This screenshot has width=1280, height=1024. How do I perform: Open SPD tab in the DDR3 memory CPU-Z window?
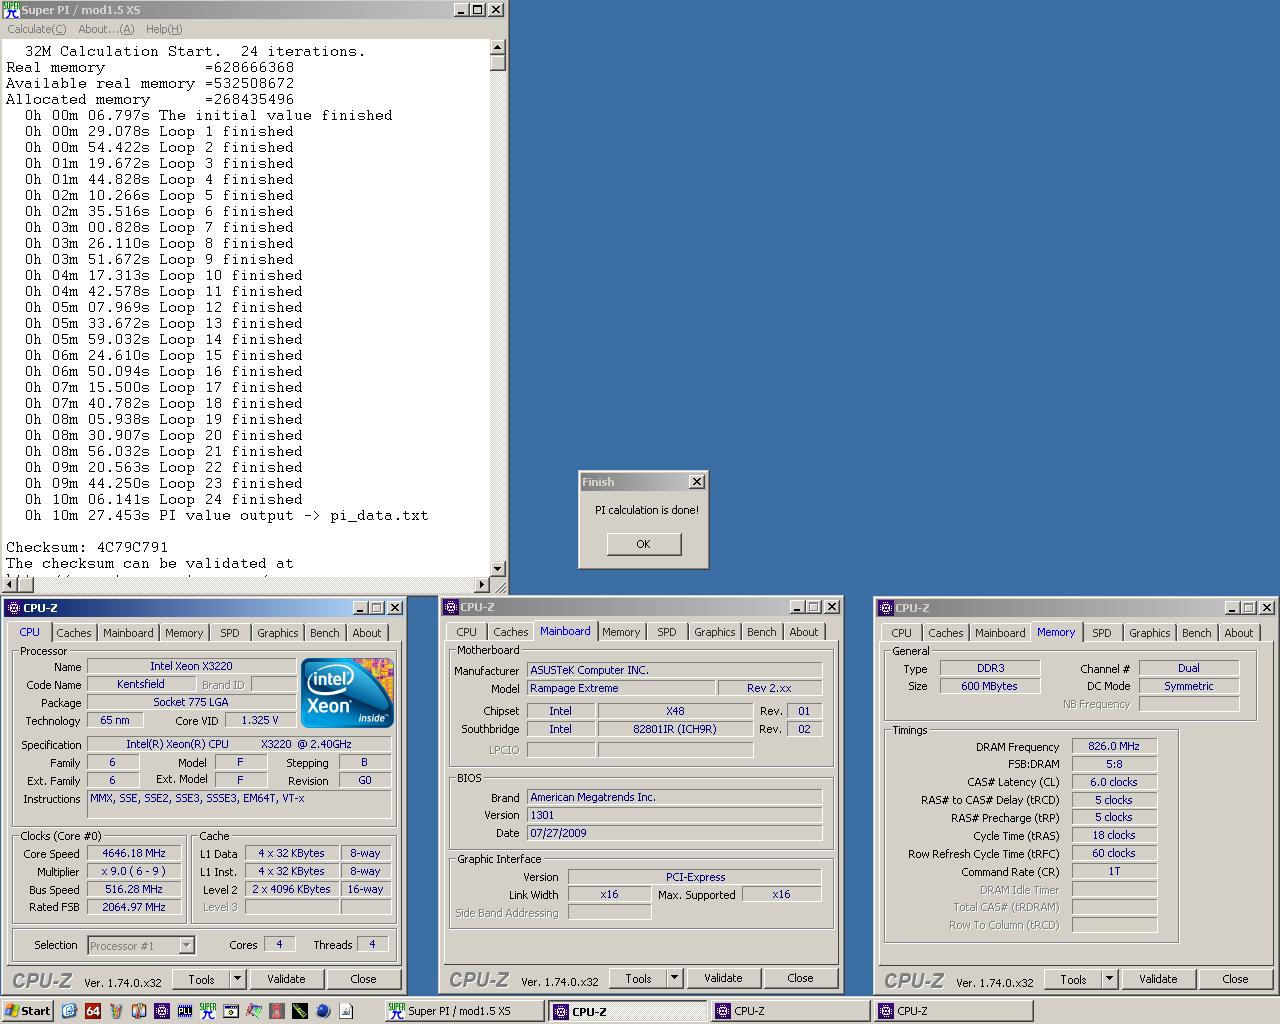click(1102, 633)
